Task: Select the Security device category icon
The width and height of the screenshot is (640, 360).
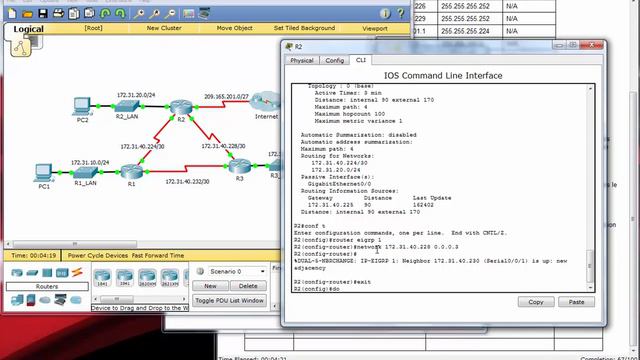Action: pyautogui.click(x=31, y=300)
